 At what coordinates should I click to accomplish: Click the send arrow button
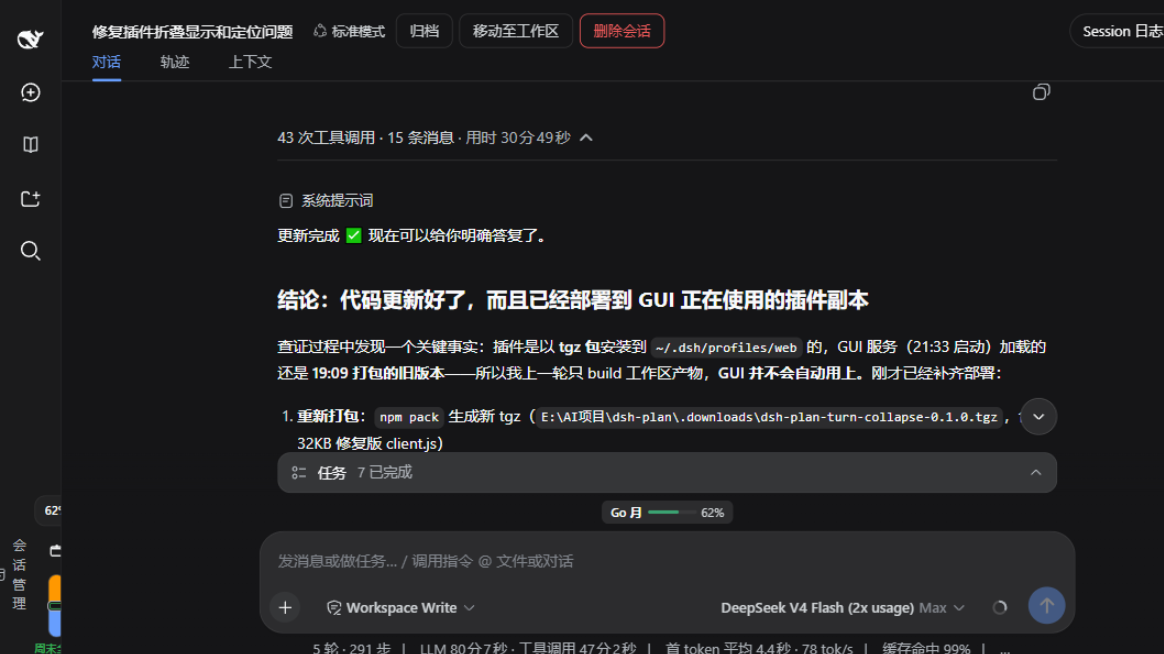tap(1046, 606)
